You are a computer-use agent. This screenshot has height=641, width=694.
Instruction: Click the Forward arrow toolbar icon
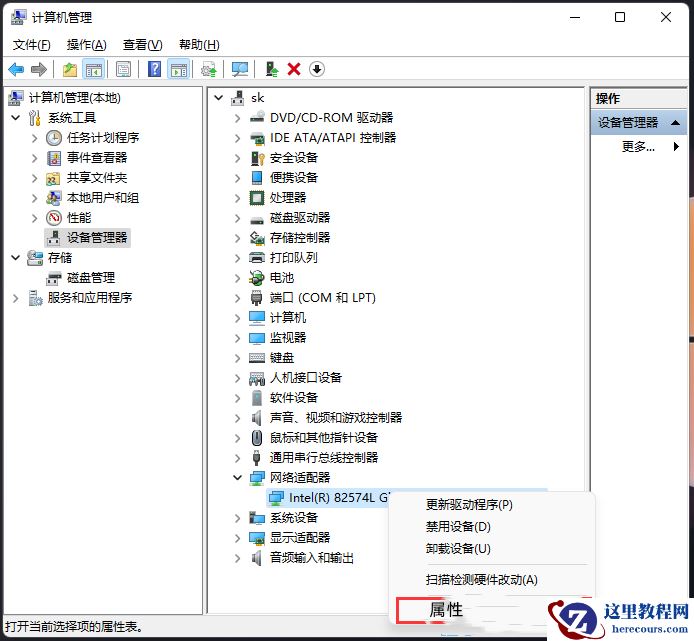coord(39,70)
